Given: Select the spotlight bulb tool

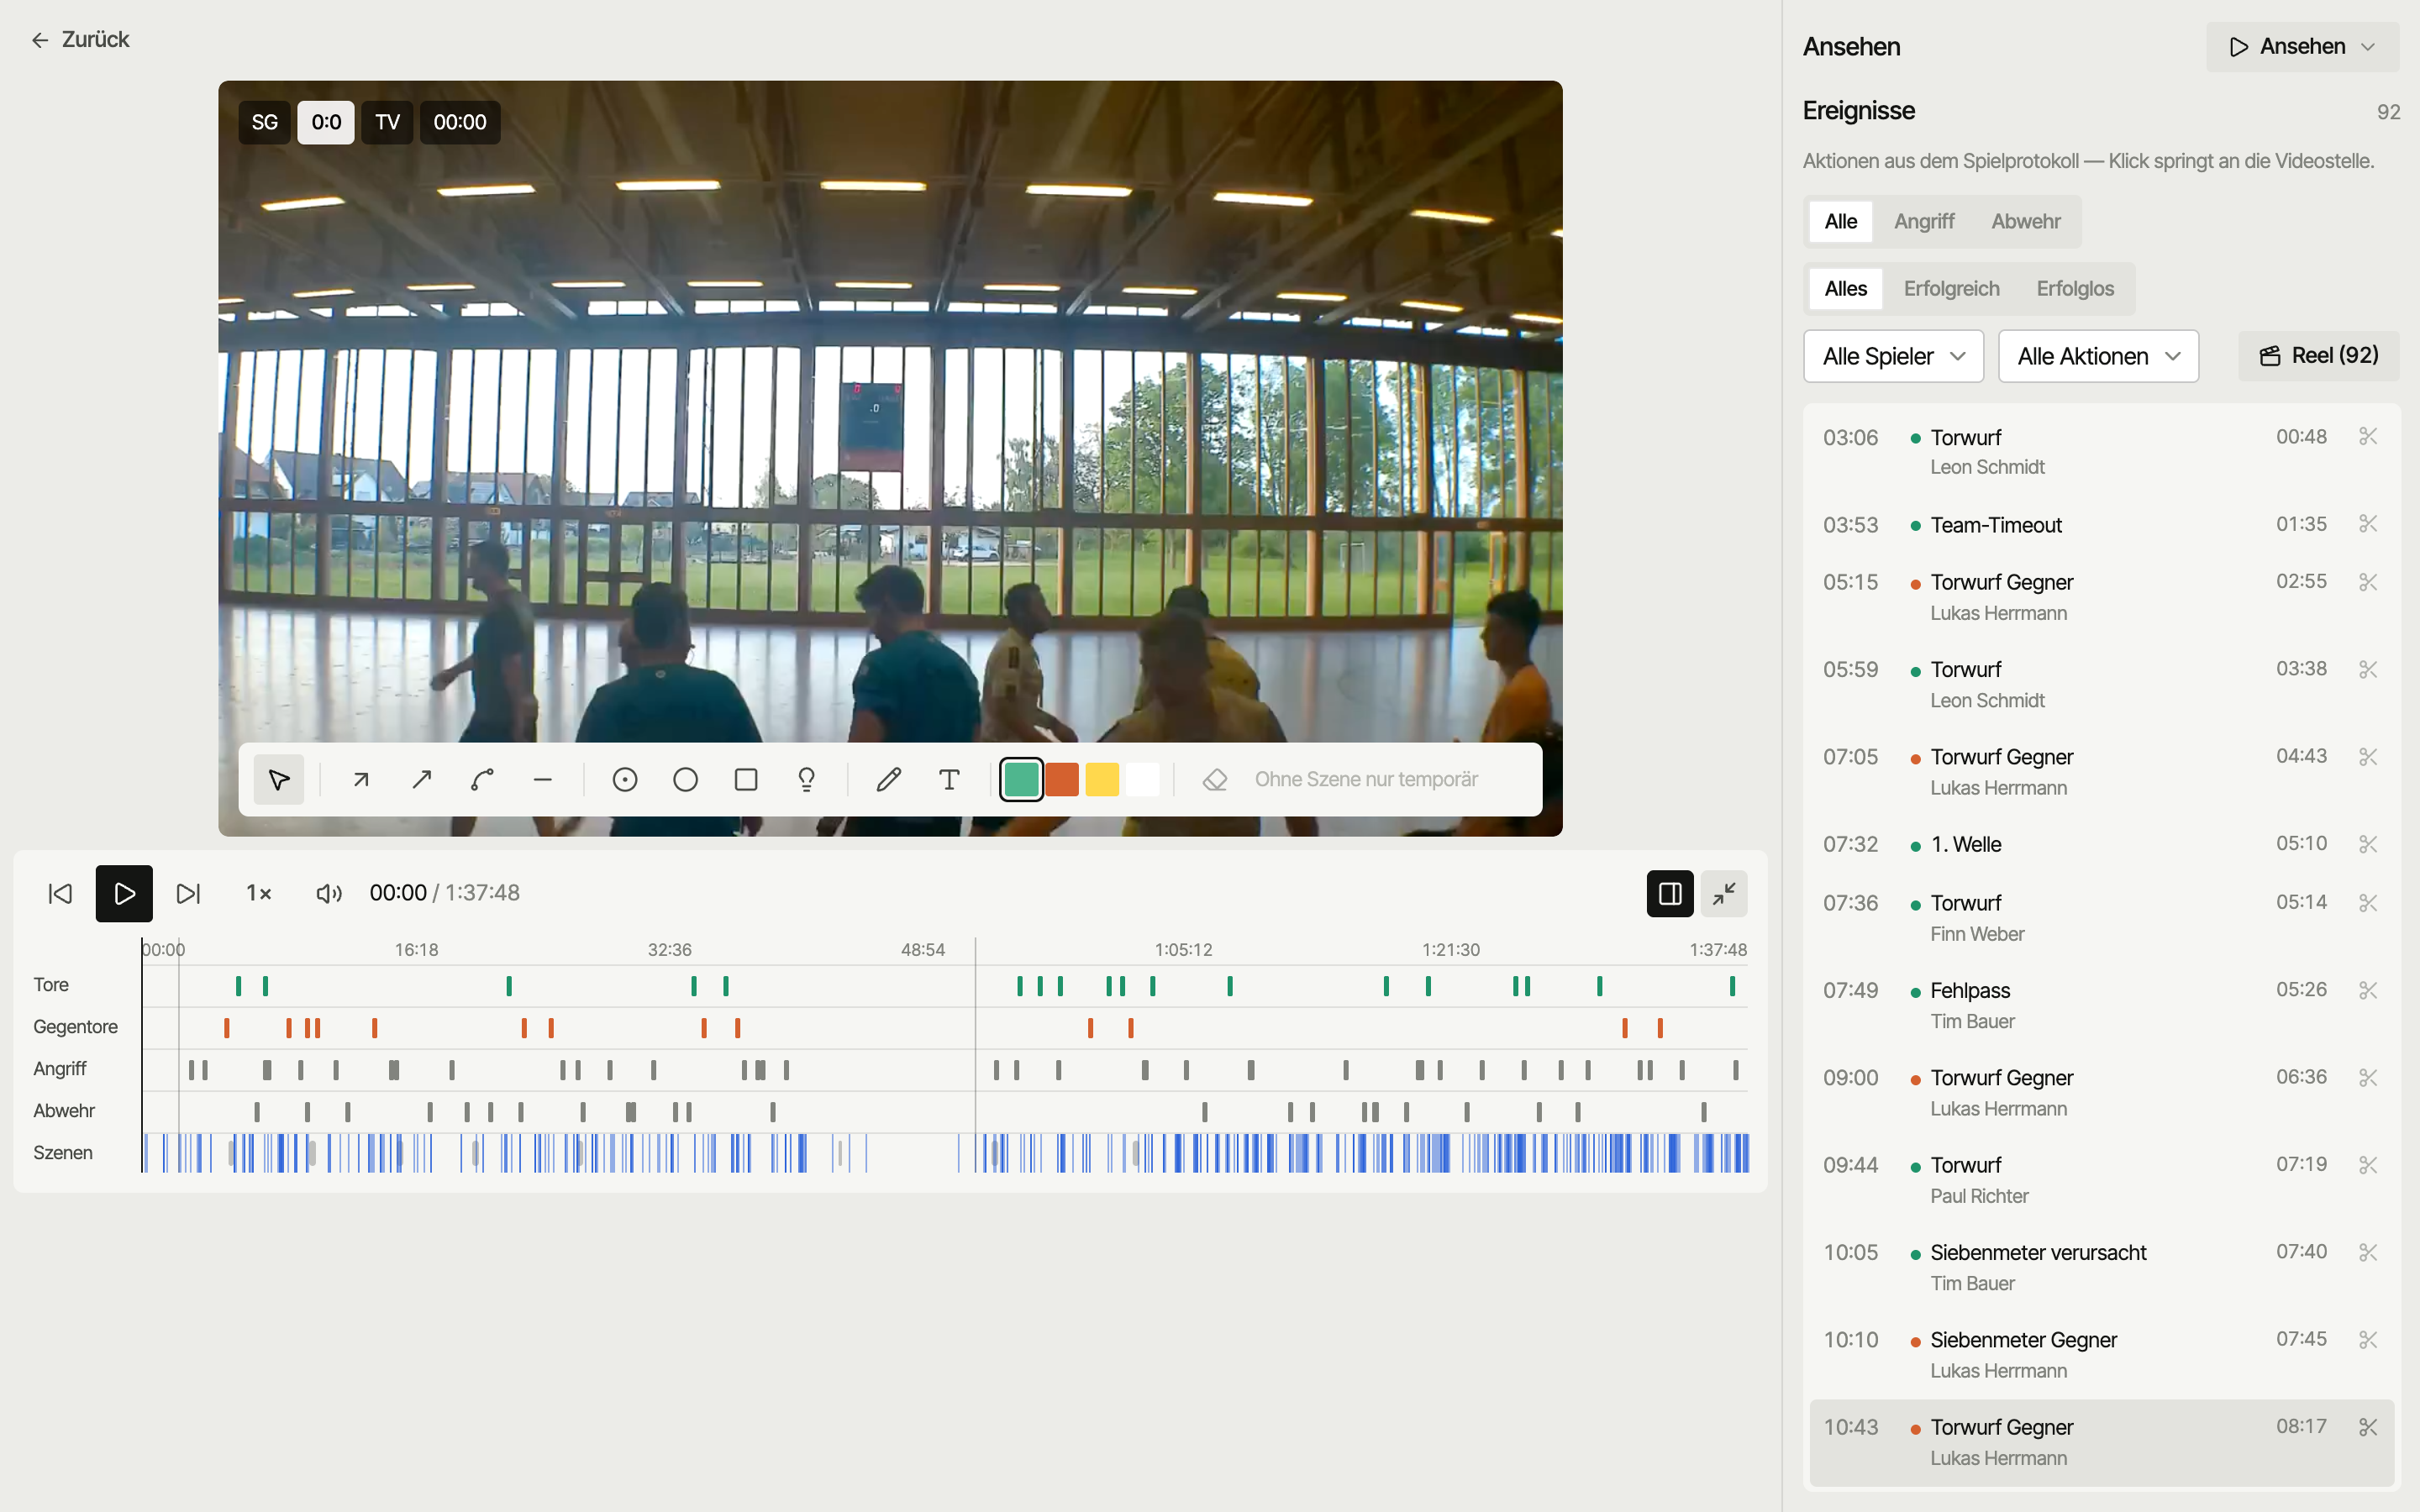Looking at the screenshot, I should tap(806, 779).
